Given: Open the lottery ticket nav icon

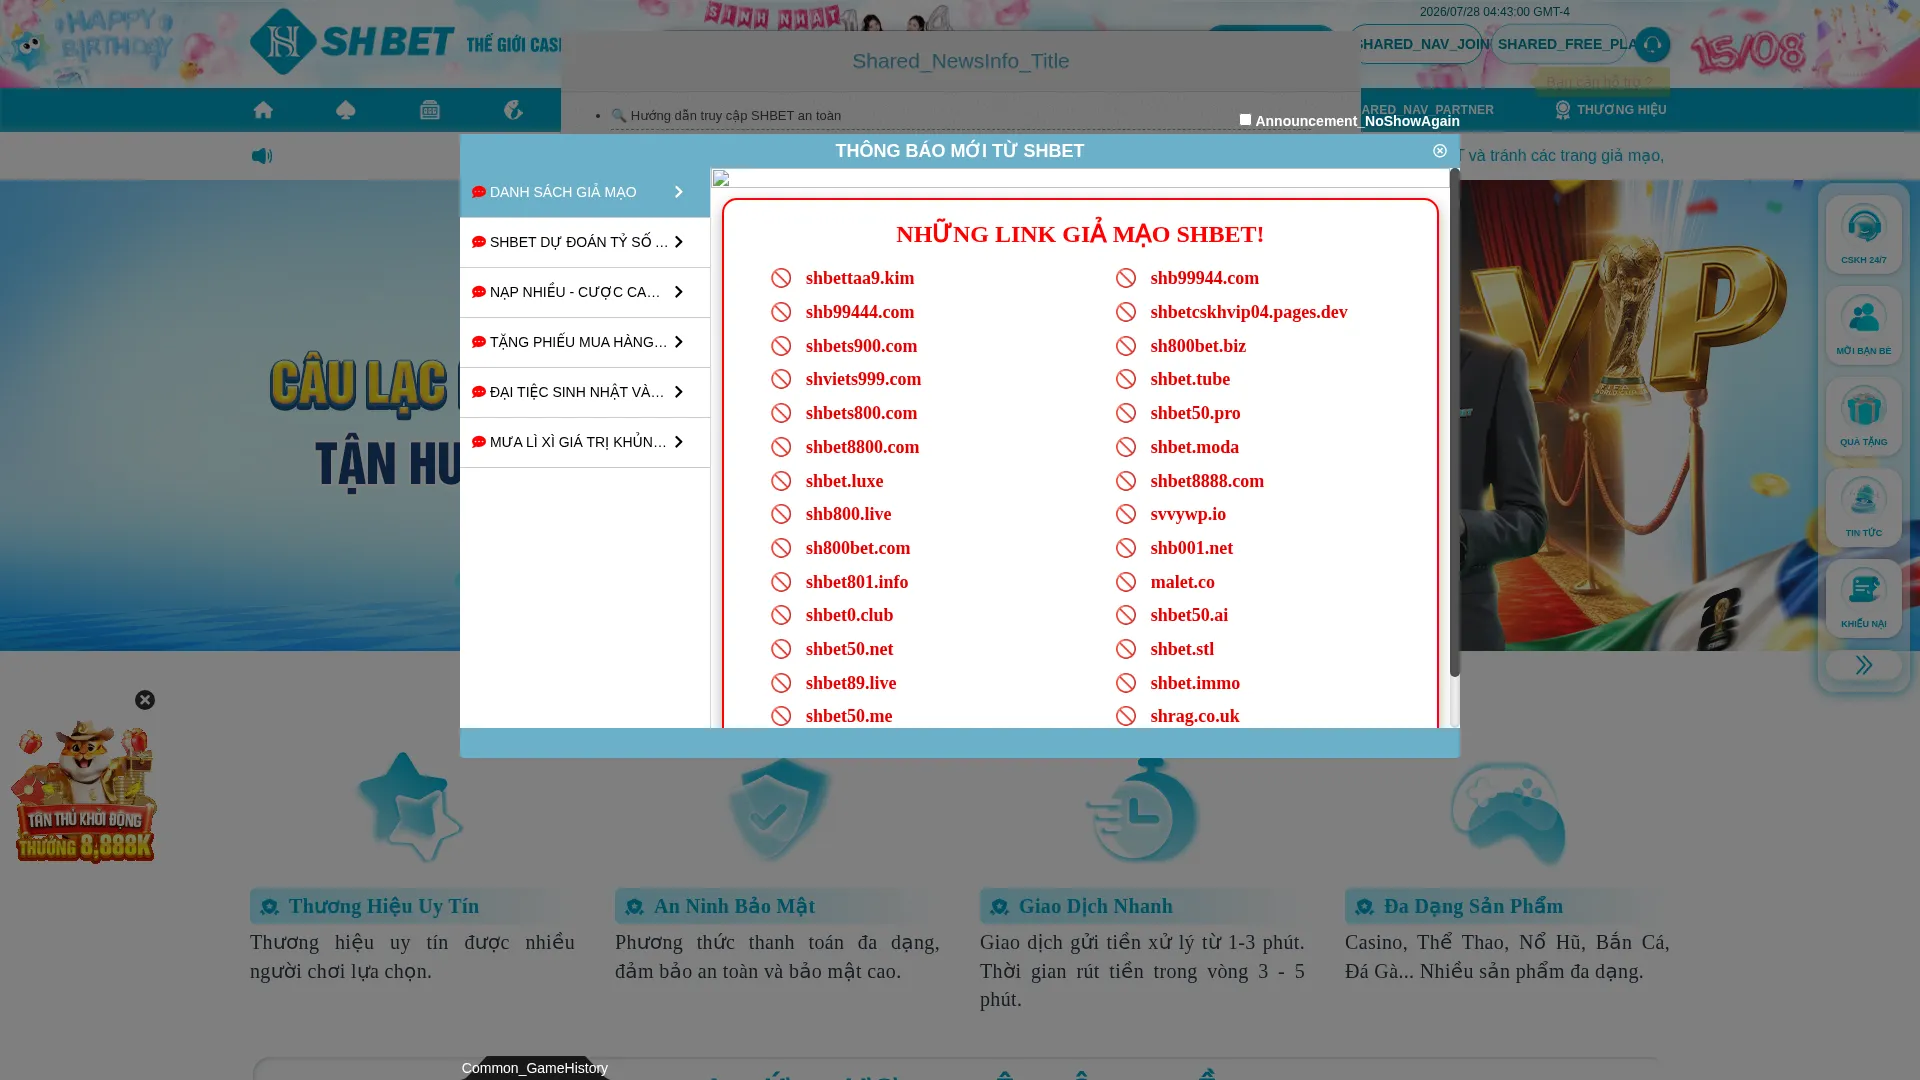Looking at the screenshot, I should coord(430,110).
